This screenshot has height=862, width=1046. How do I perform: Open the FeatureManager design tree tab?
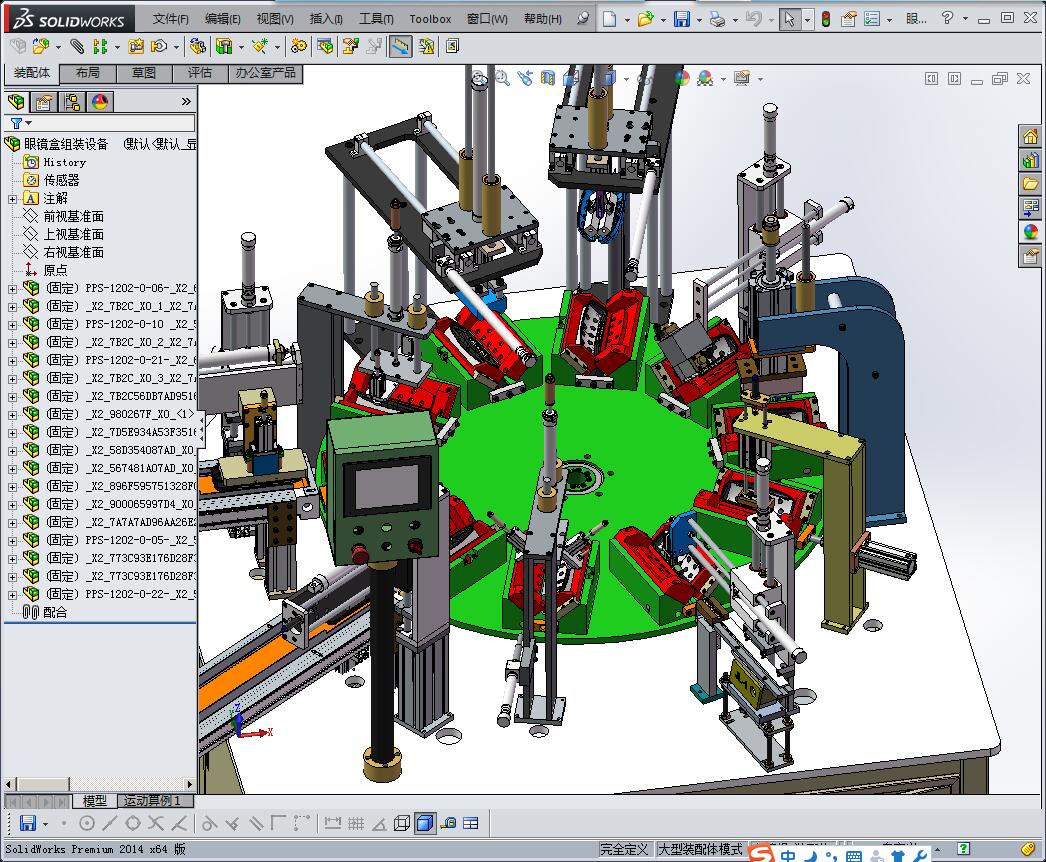[16, 102]
